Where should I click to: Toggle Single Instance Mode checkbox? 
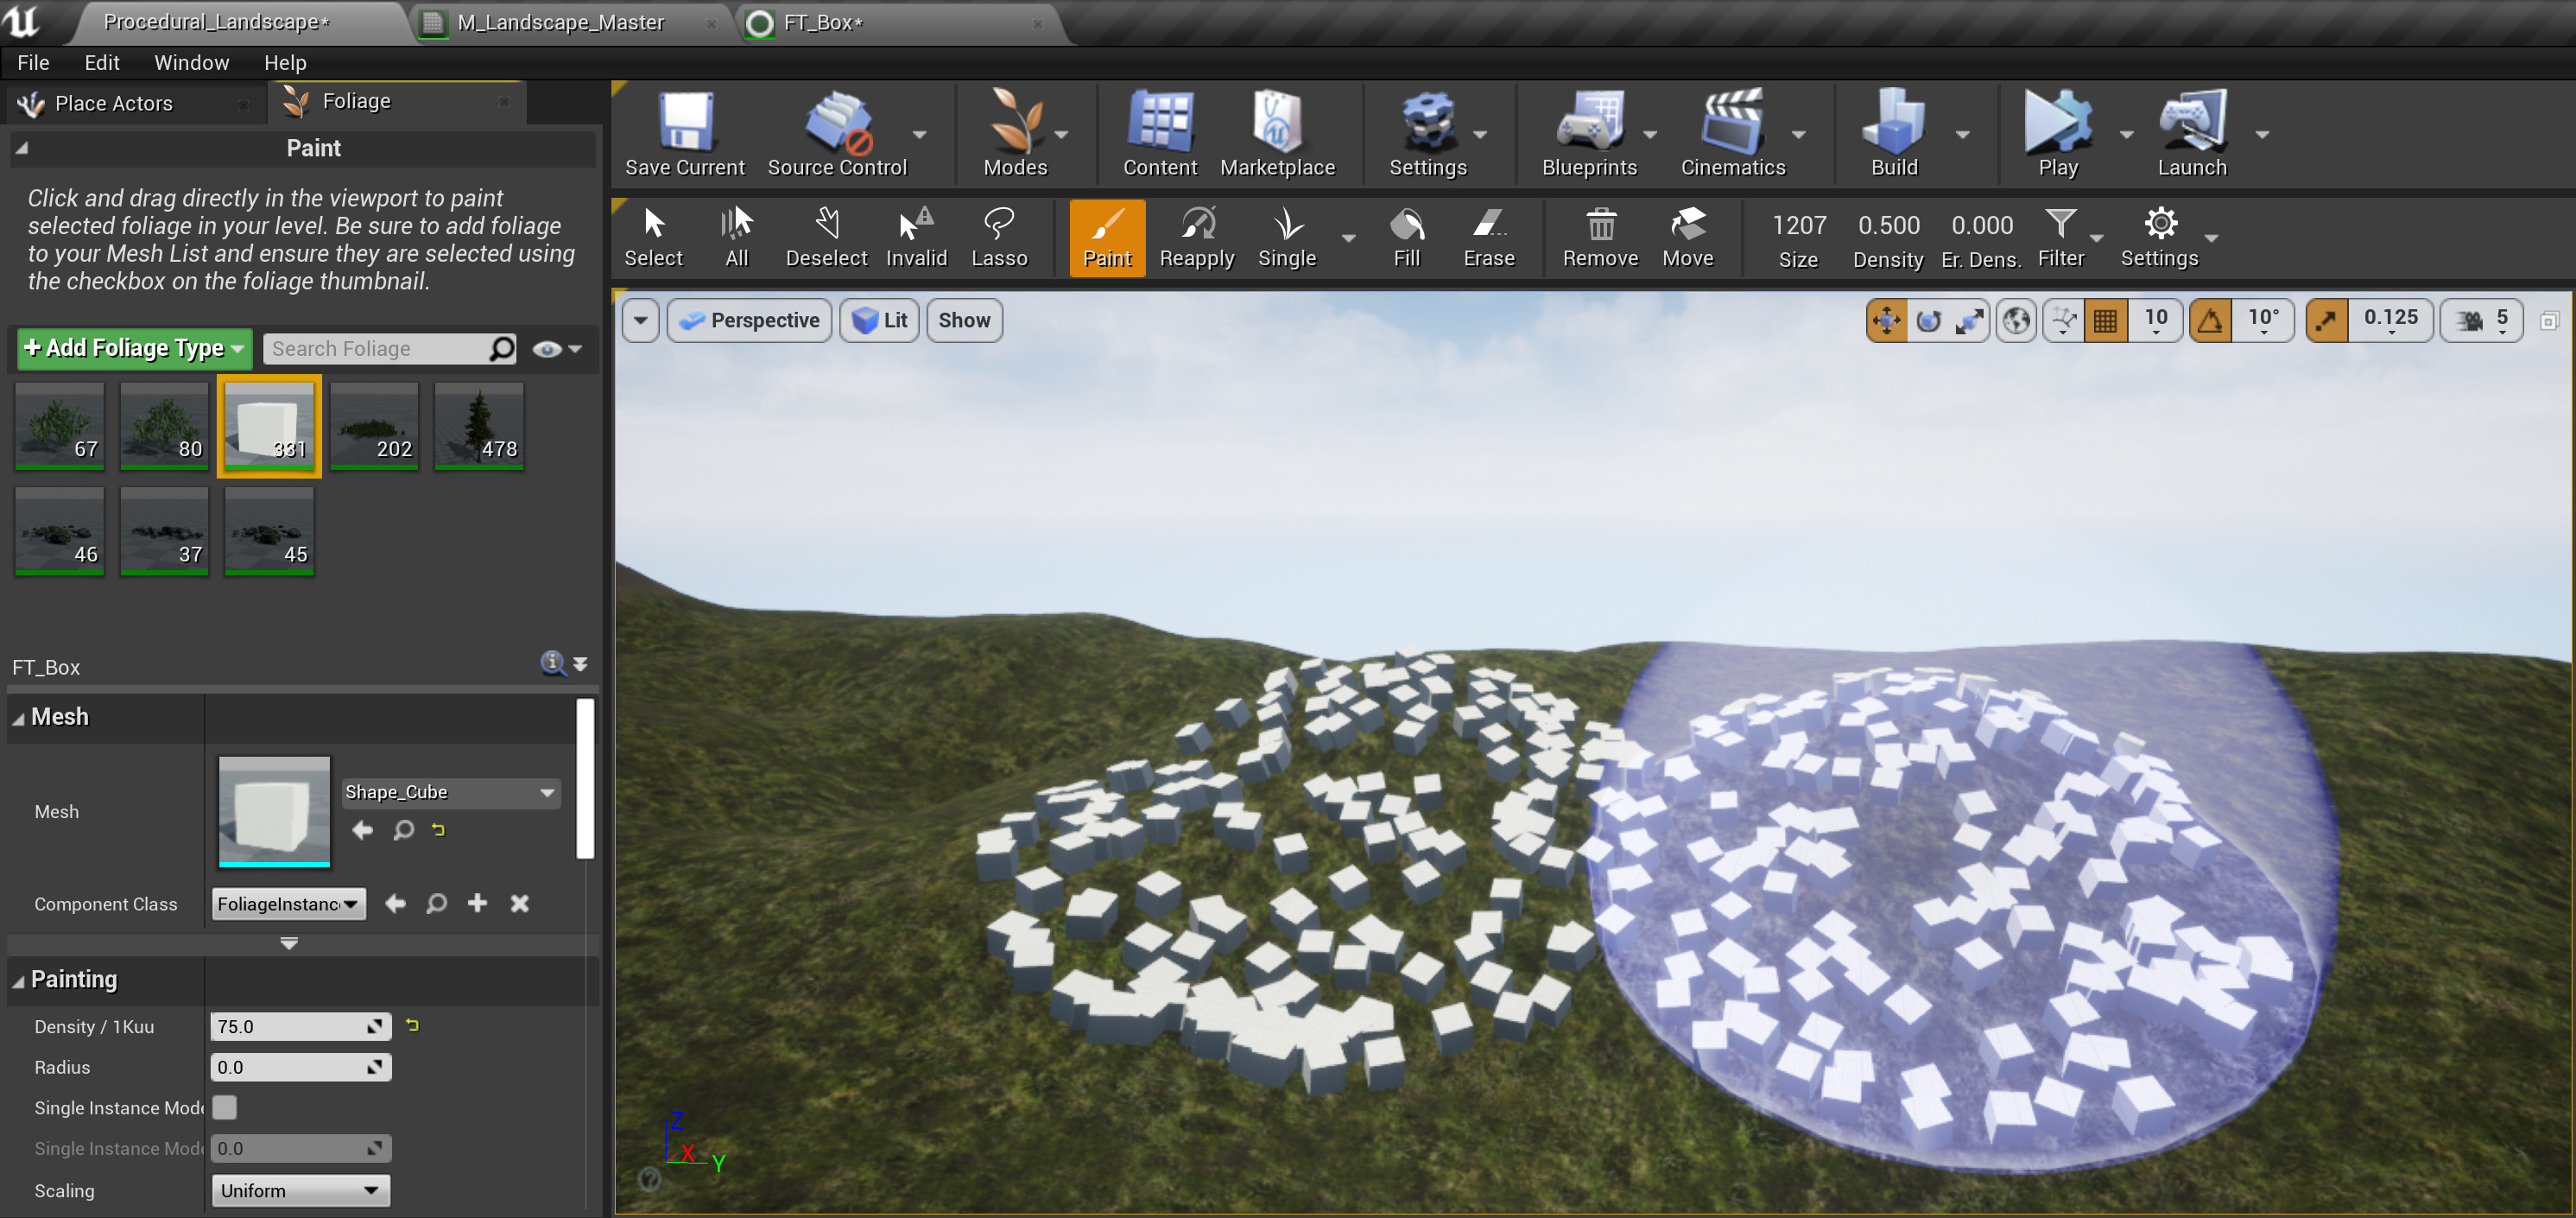(225, 1107)
